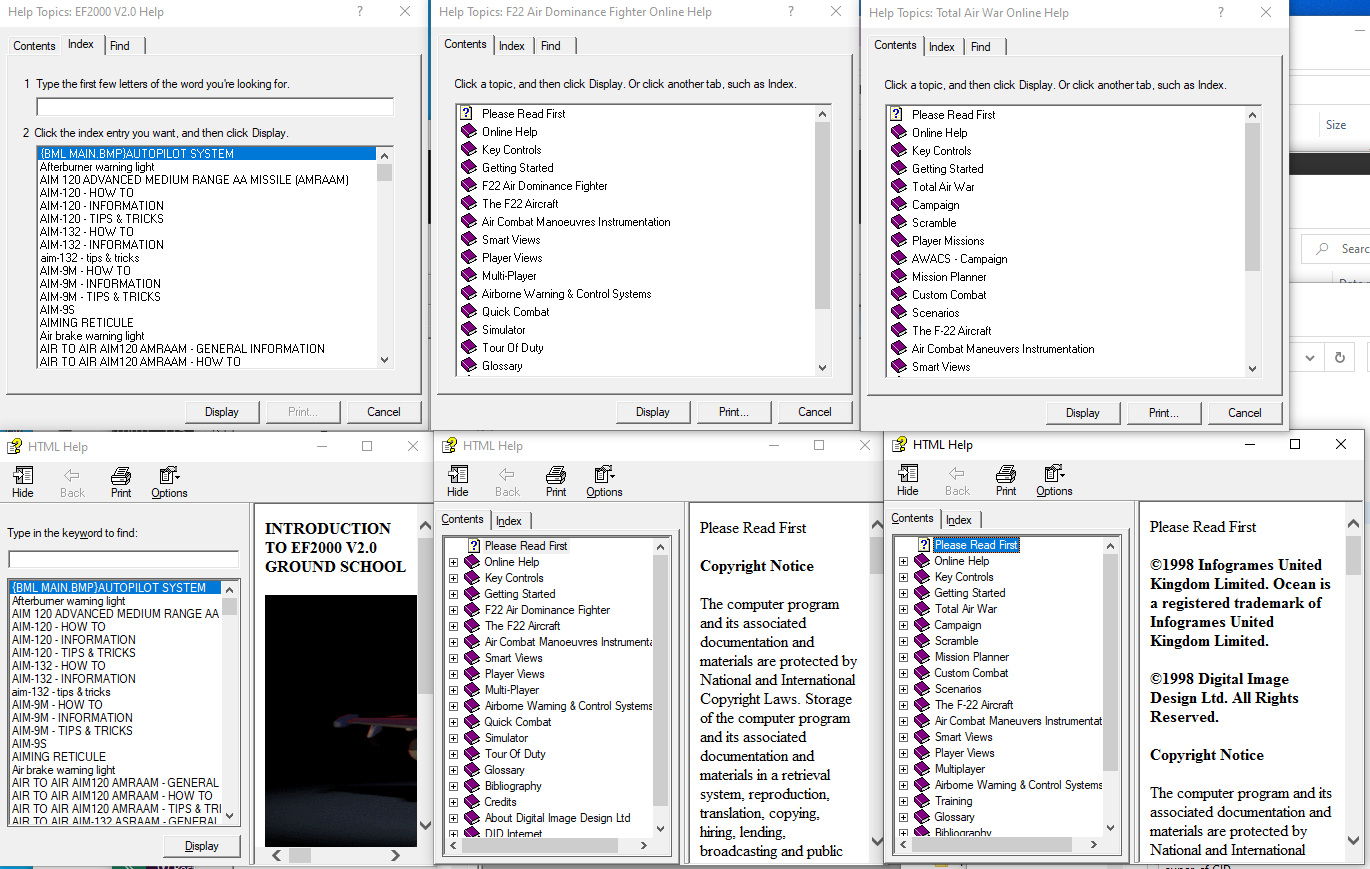Viewport: 1370px width, 869px height.
Task: Click Mission Planner book icon in Total Air War Help Topics
Action: [898, 276]
